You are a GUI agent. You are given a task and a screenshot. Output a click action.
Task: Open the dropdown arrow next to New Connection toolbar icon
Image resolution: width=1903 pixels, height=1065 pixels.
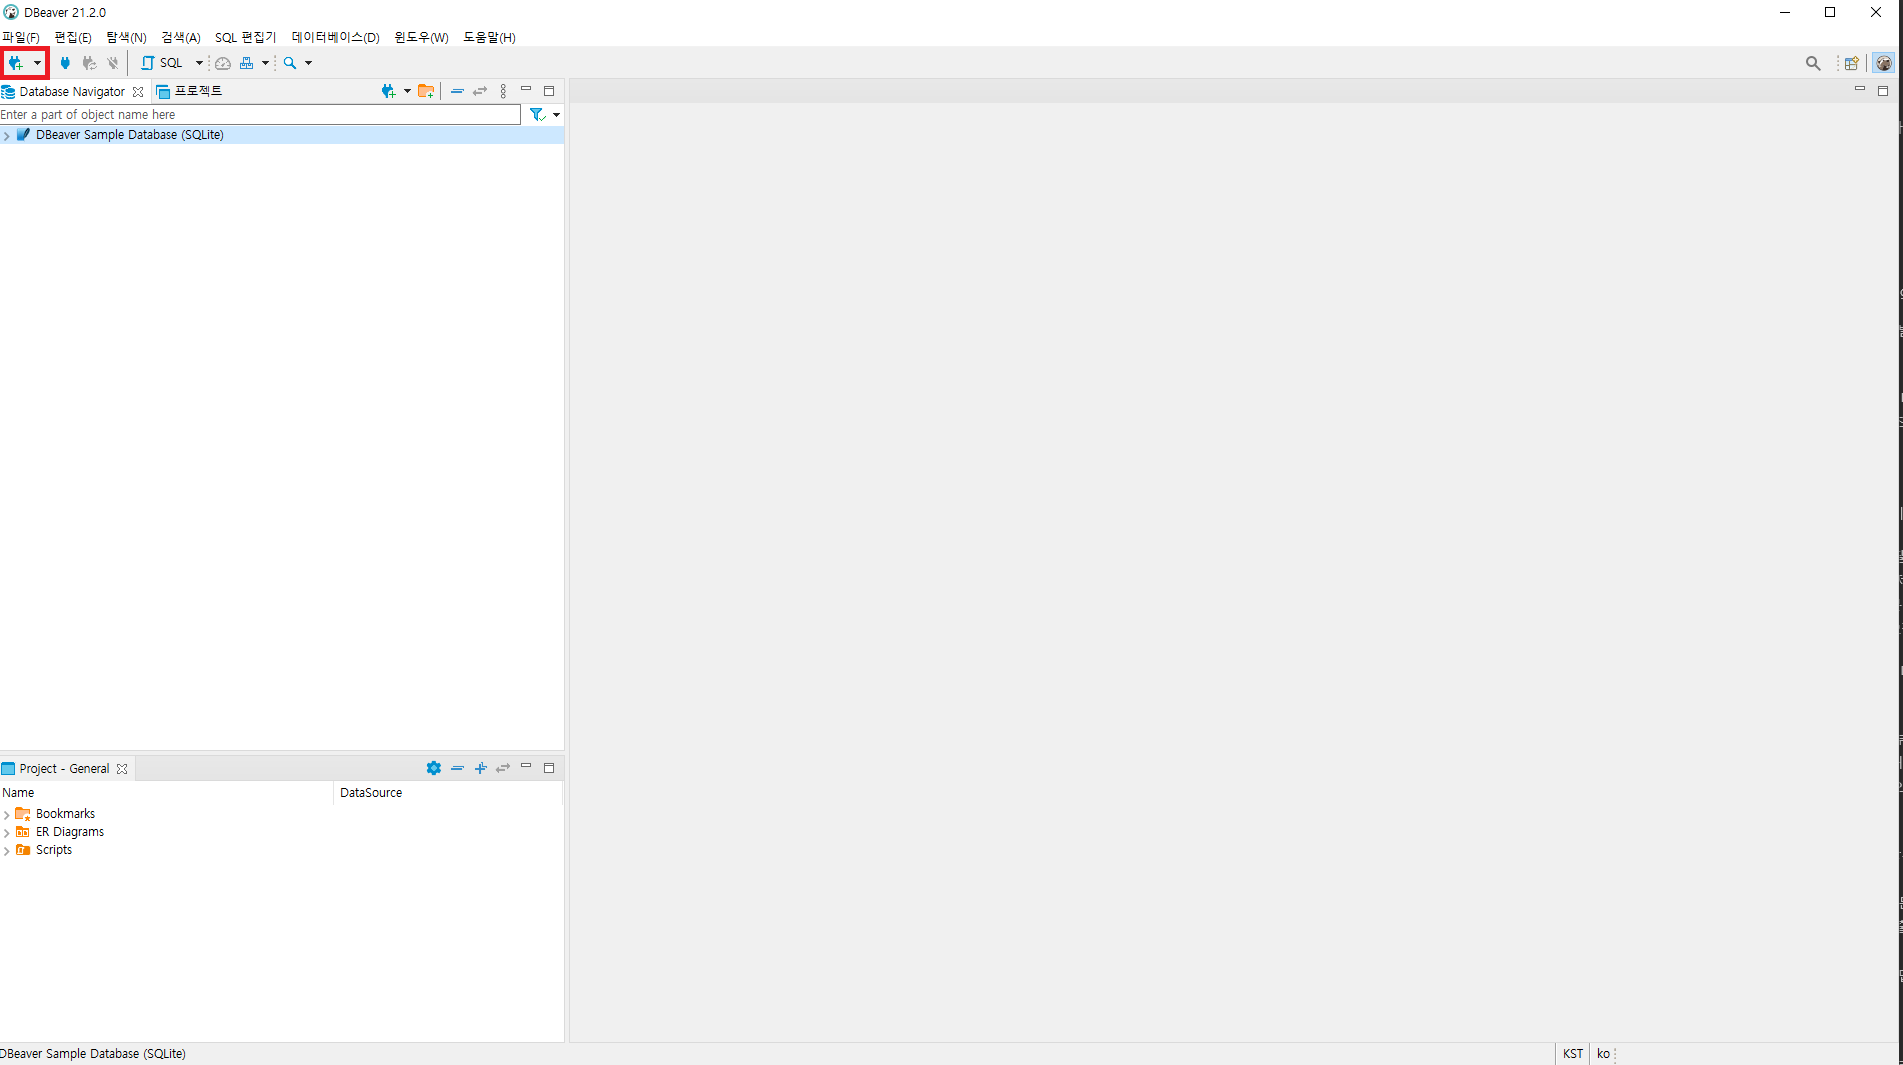point(37,63)
